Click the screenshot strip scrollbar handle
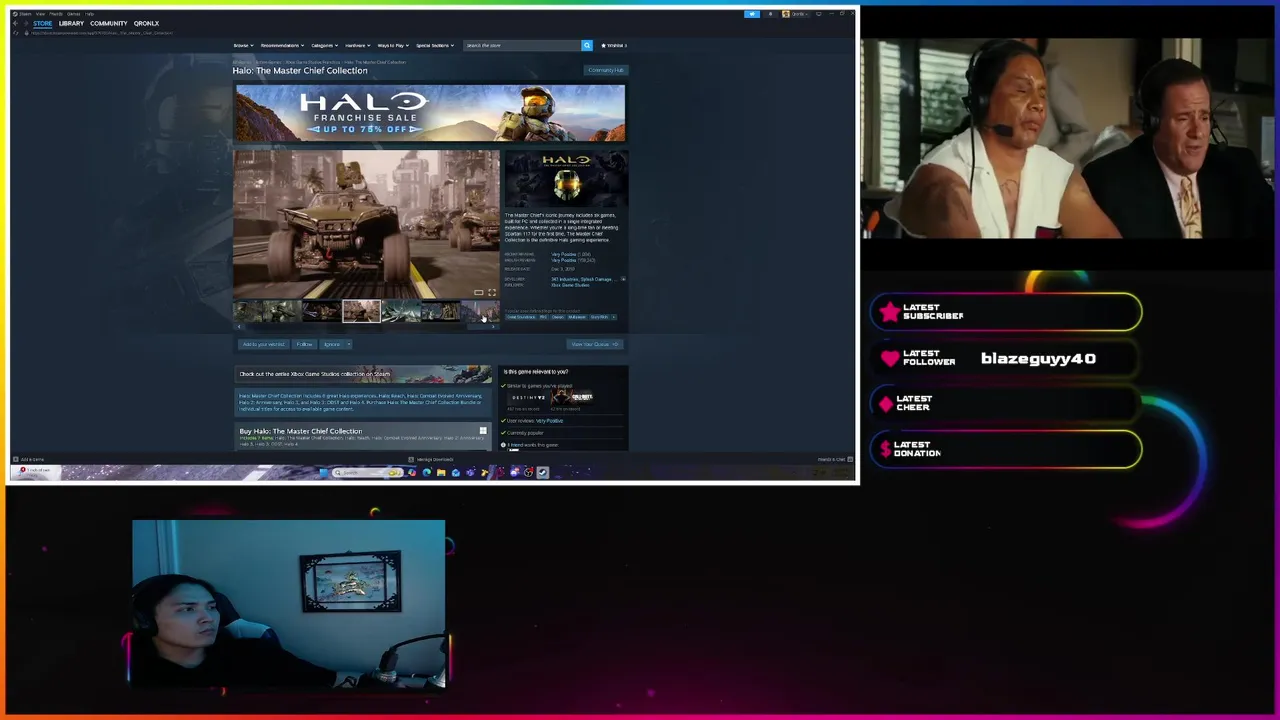The height and width of the screenshot is (720, 1280). (x=478, y=327)
